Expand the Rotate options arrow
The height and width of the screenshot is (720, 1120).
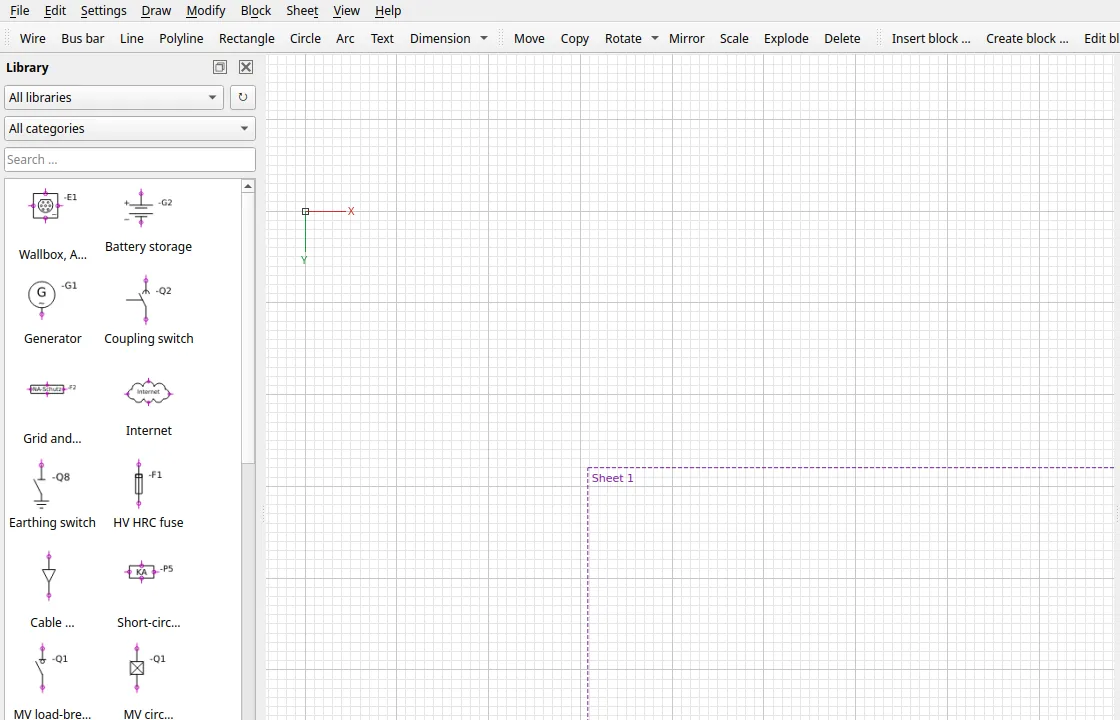coord(654,38)
